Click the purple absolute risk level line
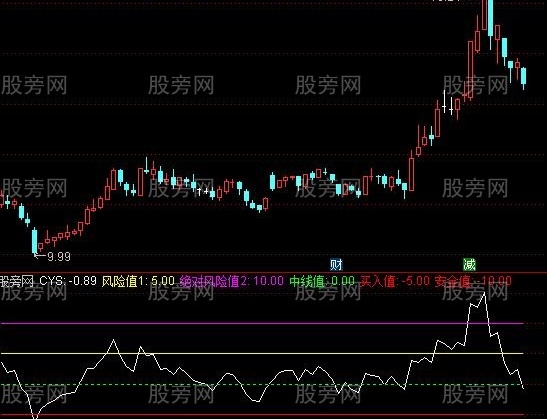547x419 pixels. coord(262,323)
